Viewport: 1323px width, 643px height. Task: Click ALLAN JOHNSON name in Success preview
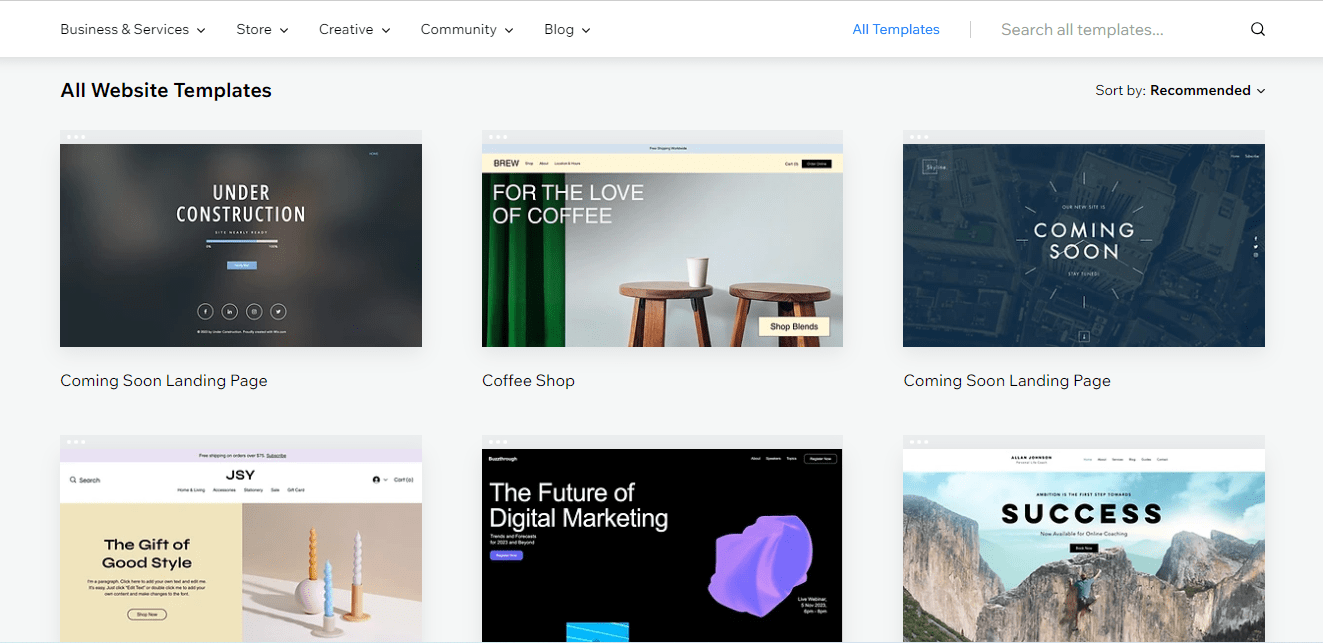[1032, 457]
